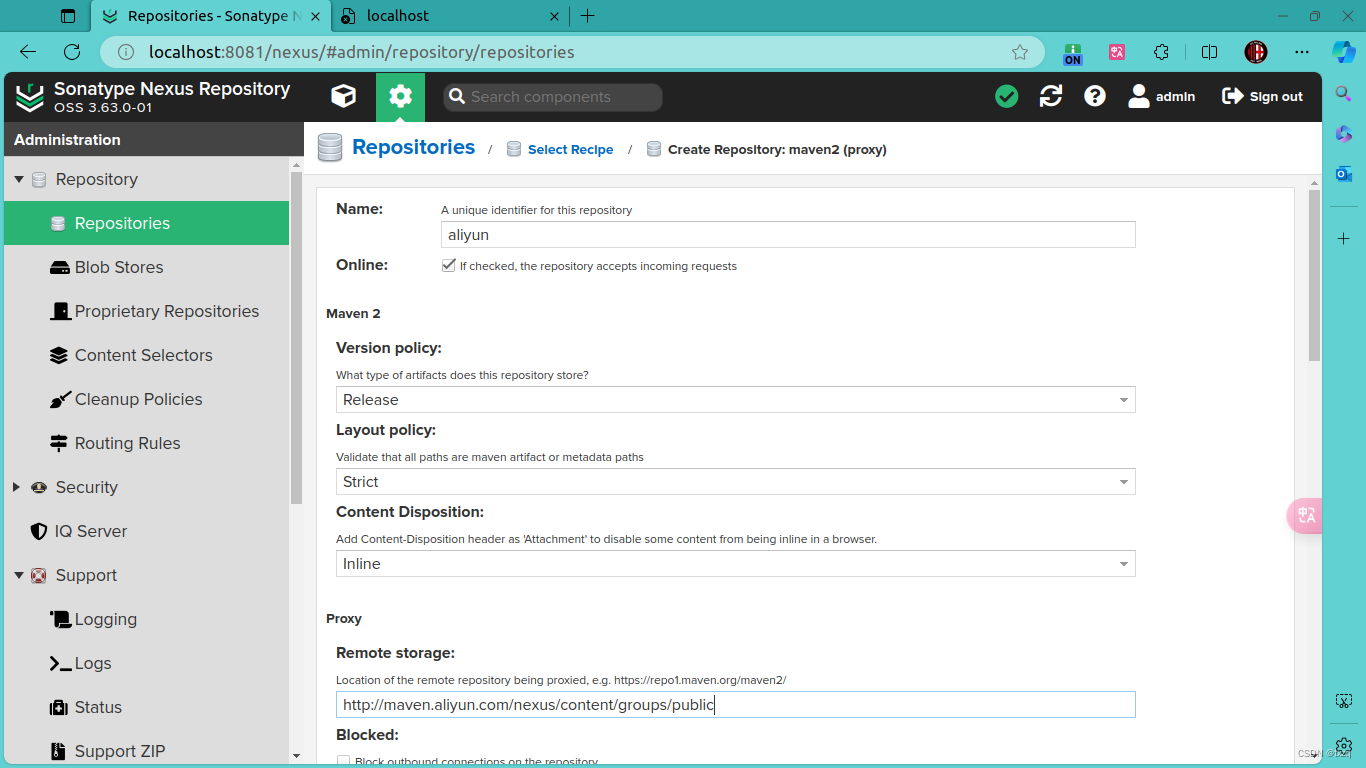The height and width of the screenshot is (768, 1366).
Task: Open Logging in the sidebar
Action: (146, 619)
